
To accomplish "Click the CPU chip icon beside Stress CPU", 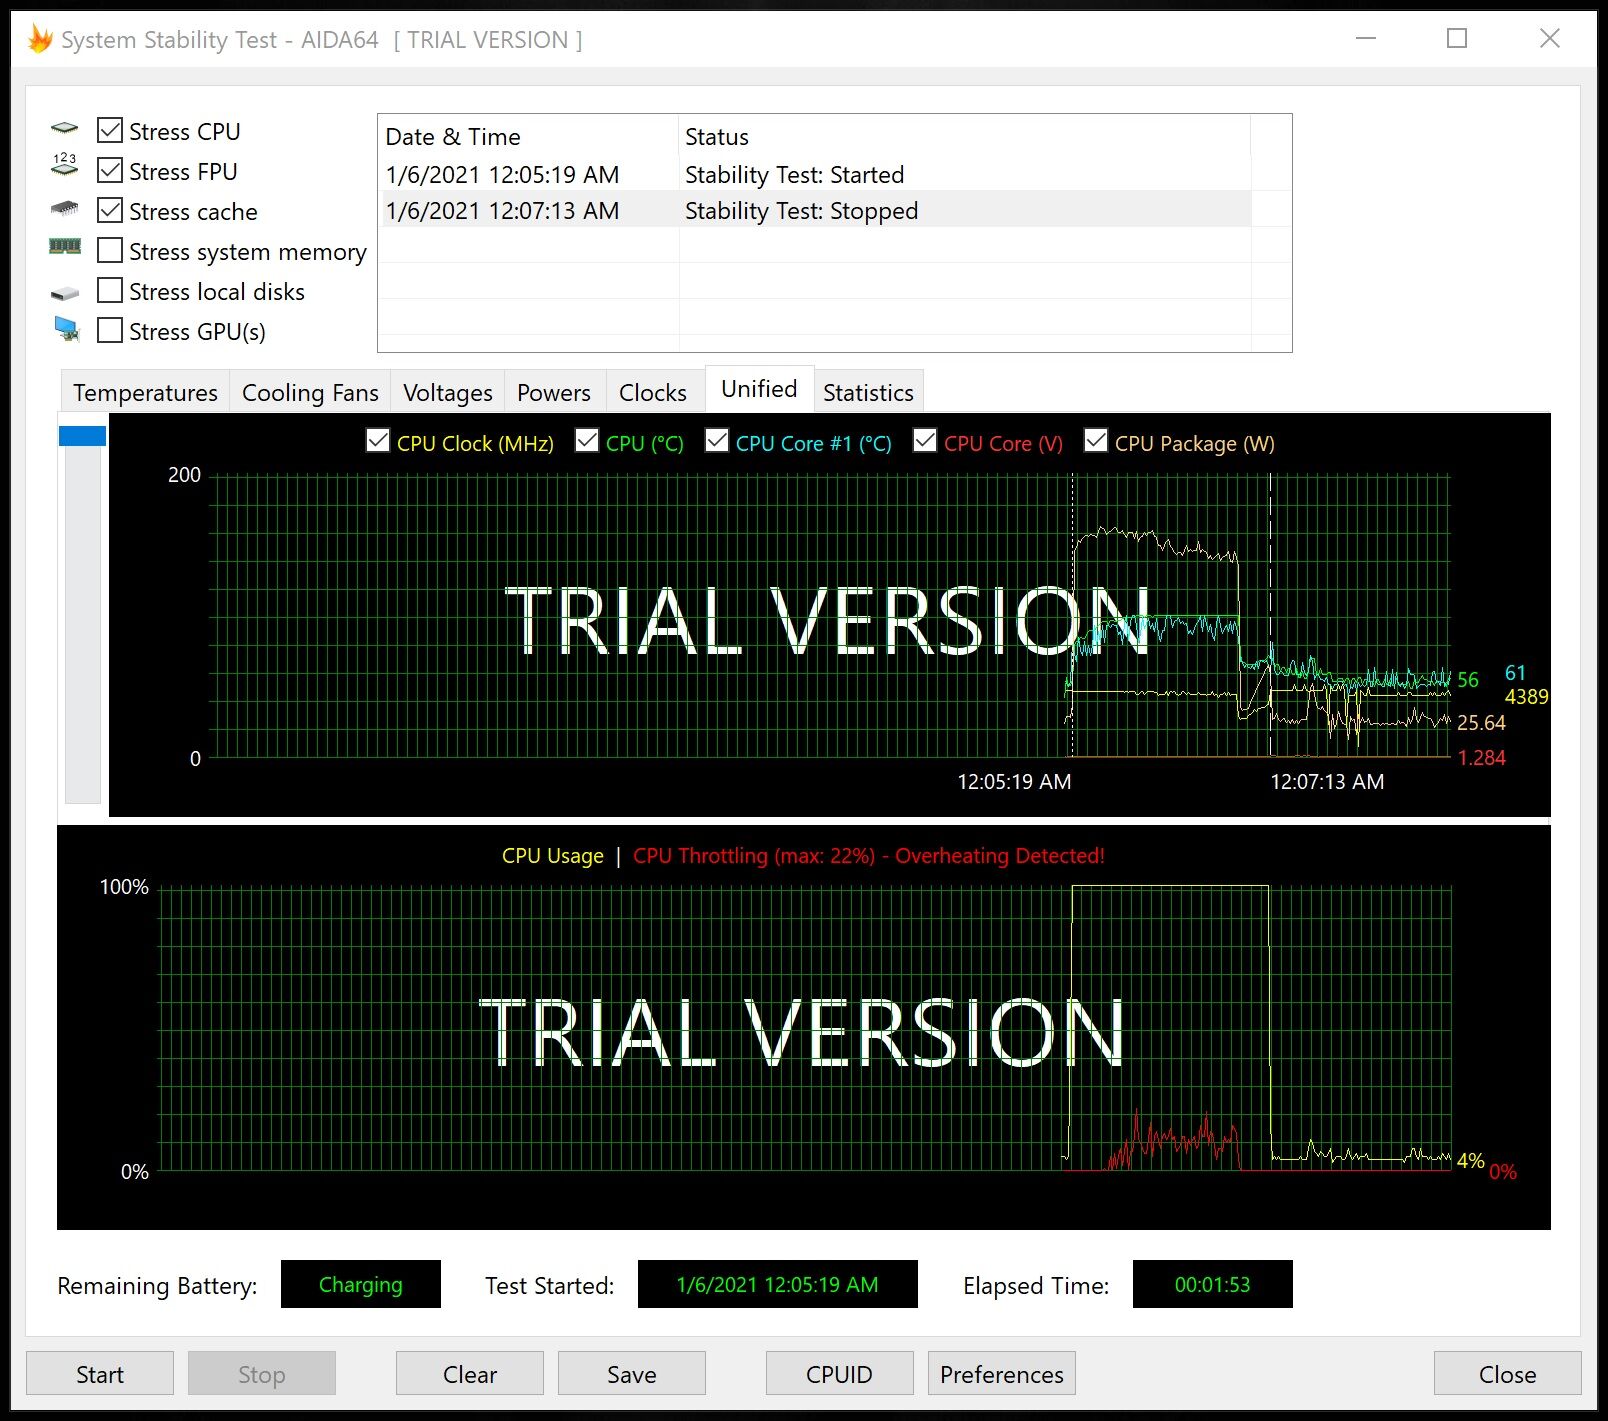I will point(65,129).
